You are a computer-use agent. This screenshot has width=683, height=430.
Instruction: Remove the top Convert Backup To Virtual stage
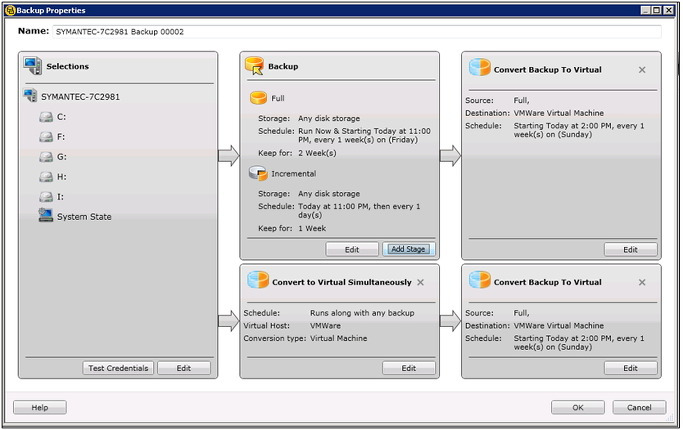point(642,70)
